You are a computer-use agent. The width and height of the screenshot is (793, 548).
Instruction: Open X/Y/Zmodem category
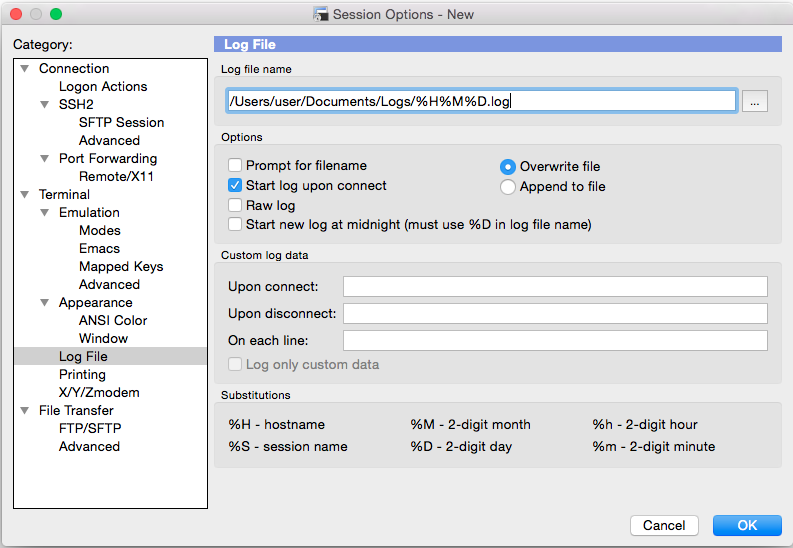(99, 392)
